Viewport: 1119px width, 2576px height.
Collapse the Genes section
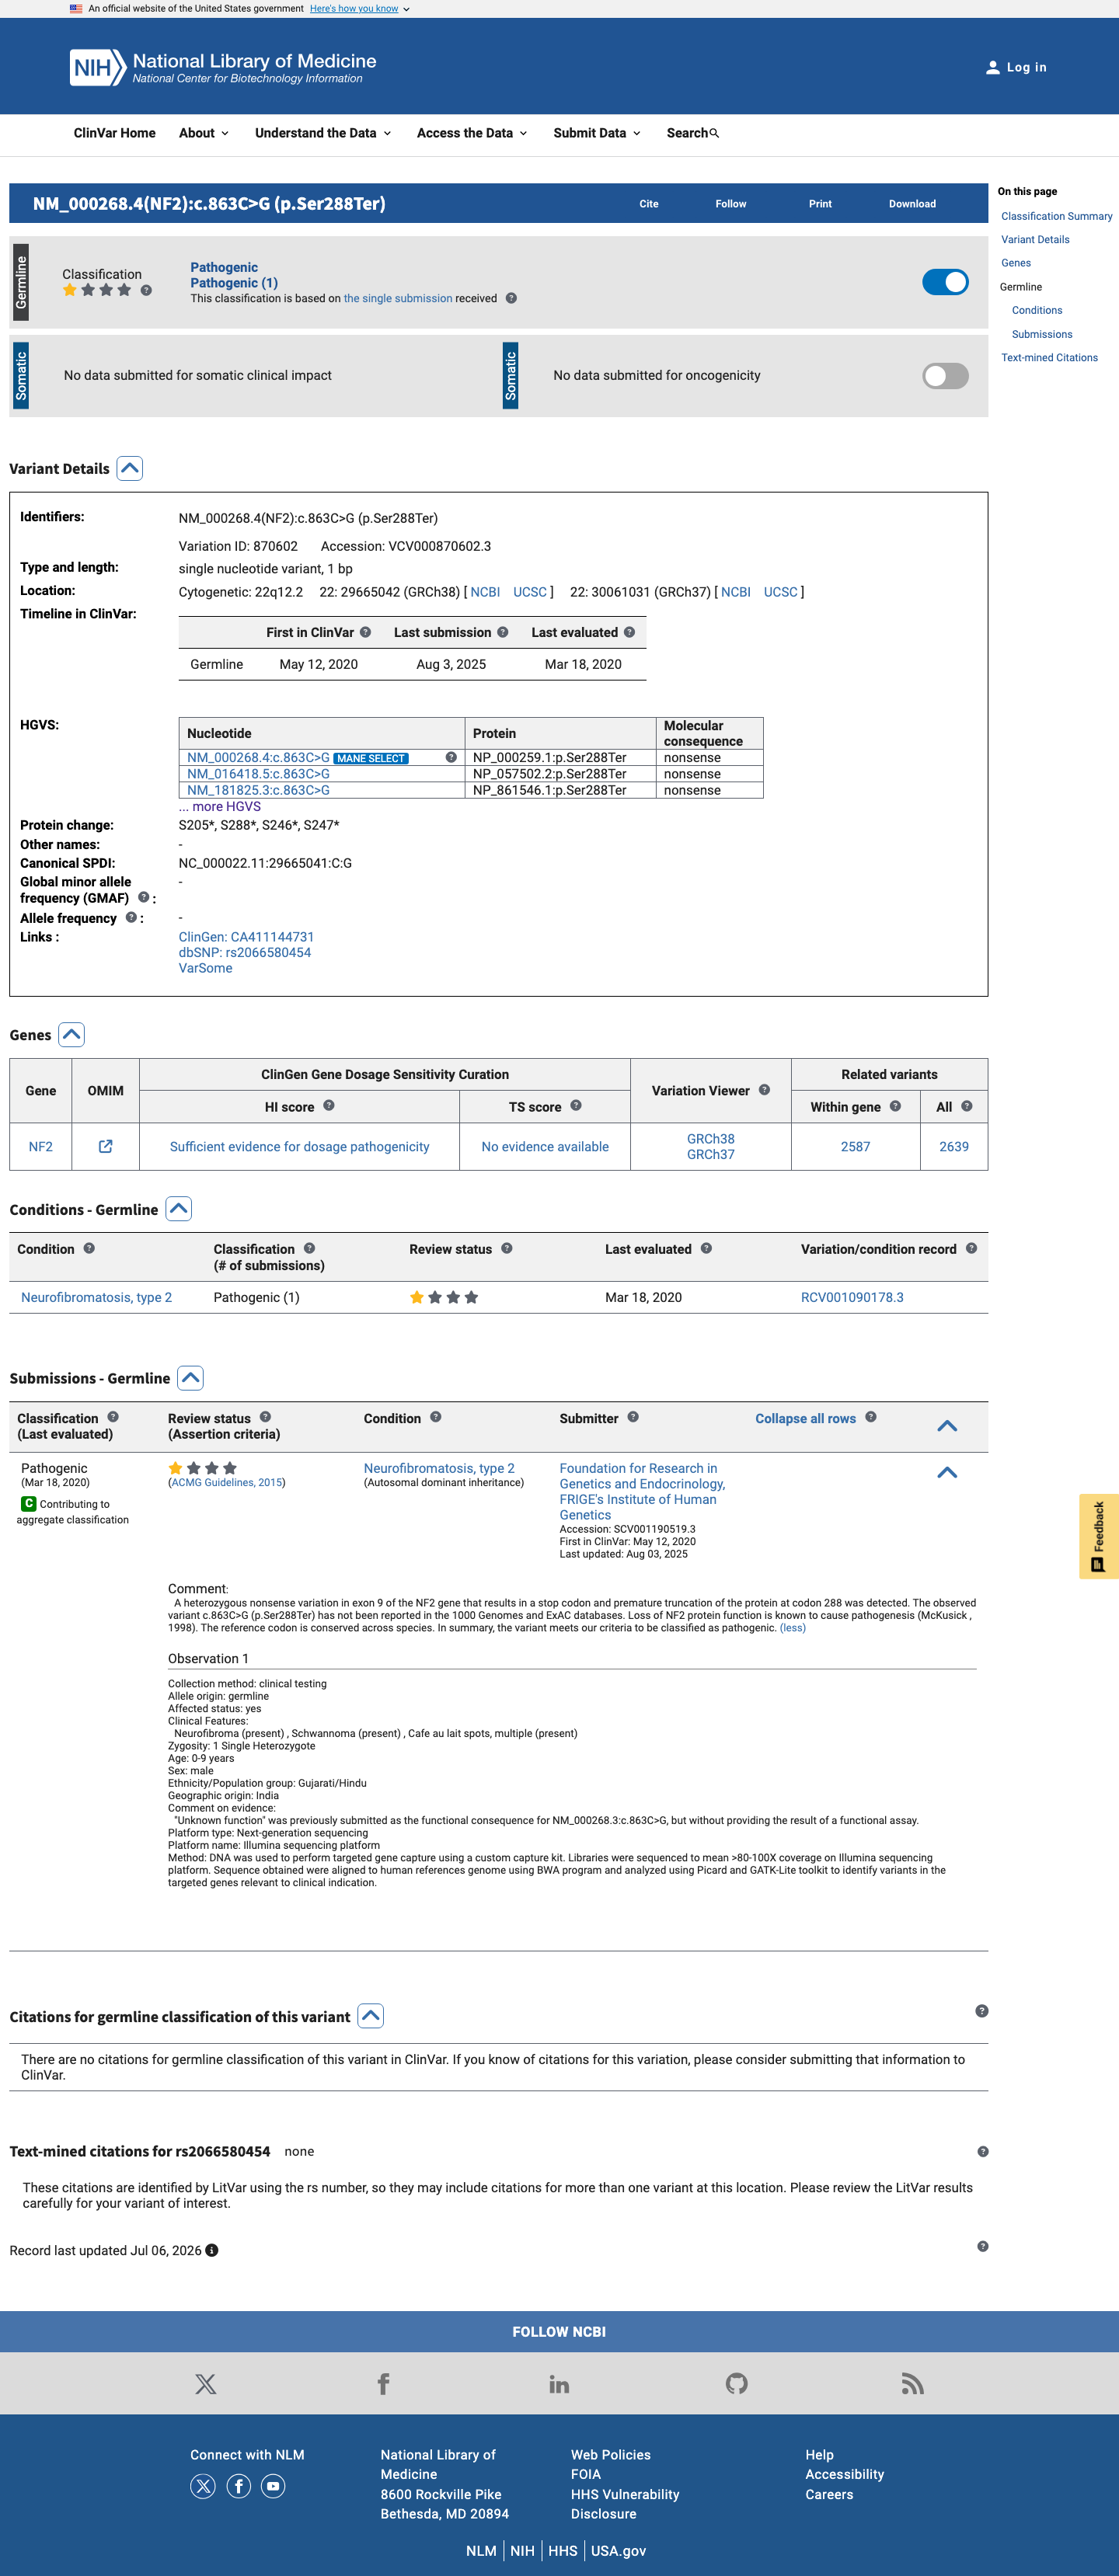(x=71, y=1034)
